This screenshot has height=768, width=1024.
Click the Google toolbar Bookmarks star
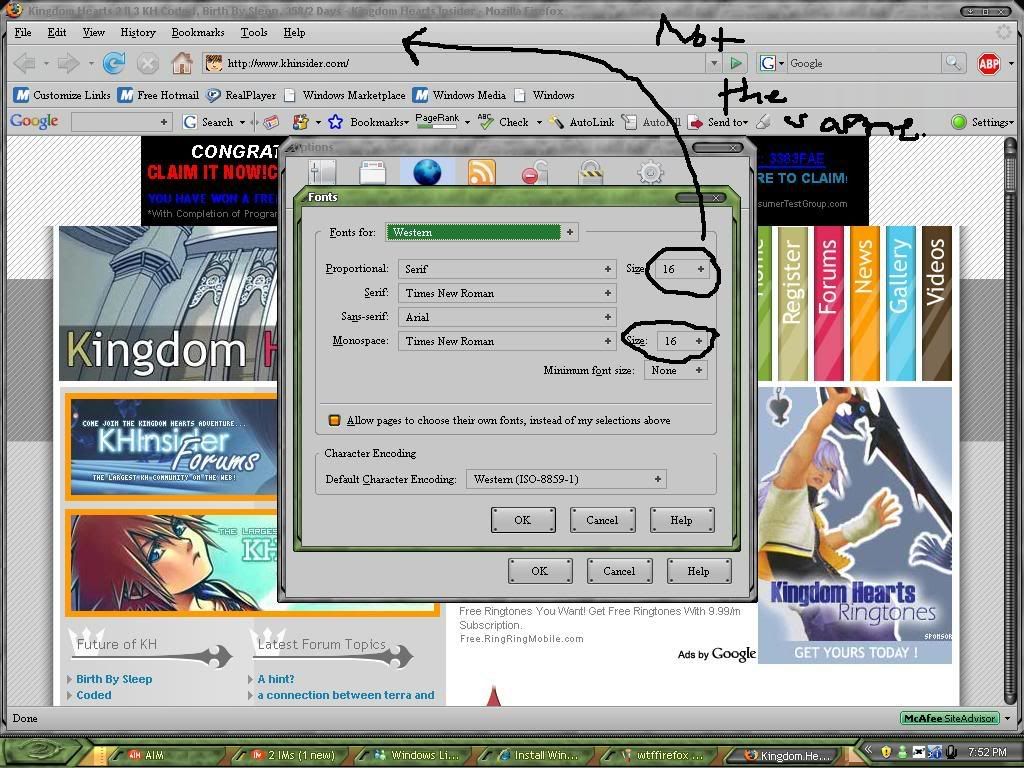coord(335,122)
